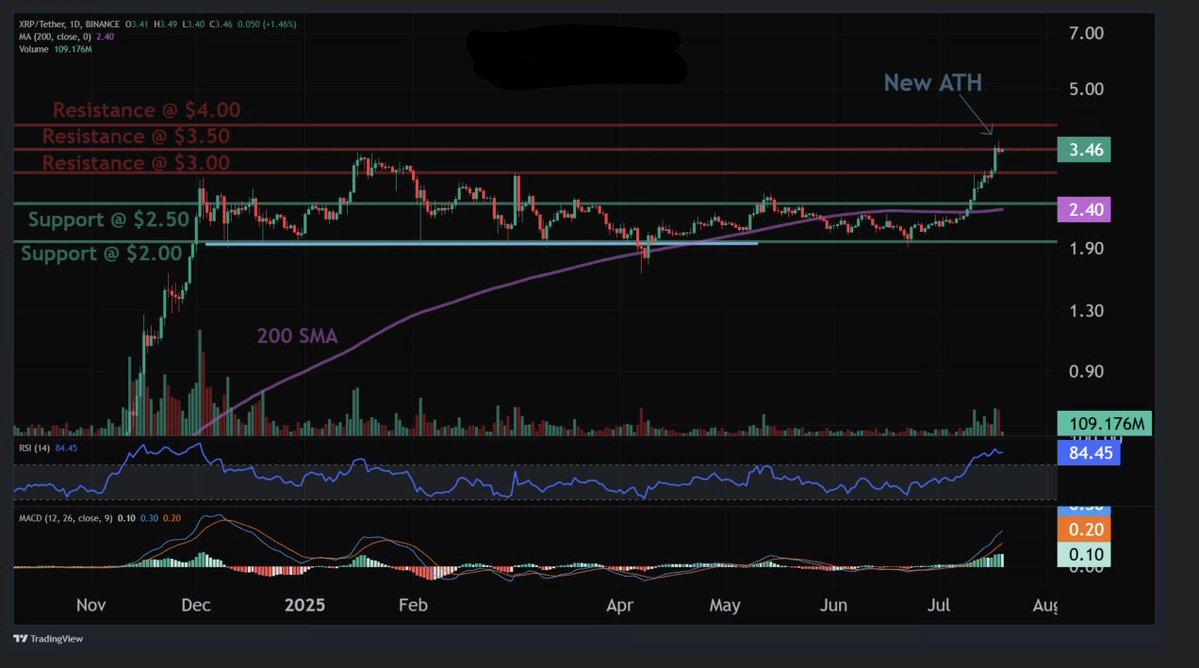Viewport: 1199px width, 668px height.
Task: Click the 0.90 price axis label
Action: point(1086,371)
